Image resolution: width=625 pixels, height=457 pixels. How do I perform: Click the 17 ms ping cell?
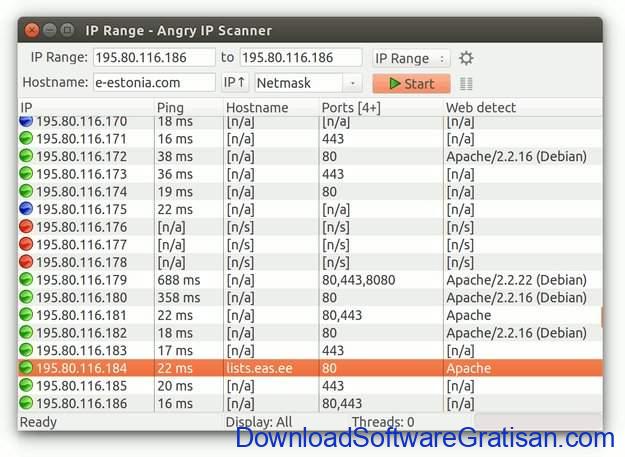[175, 351]
